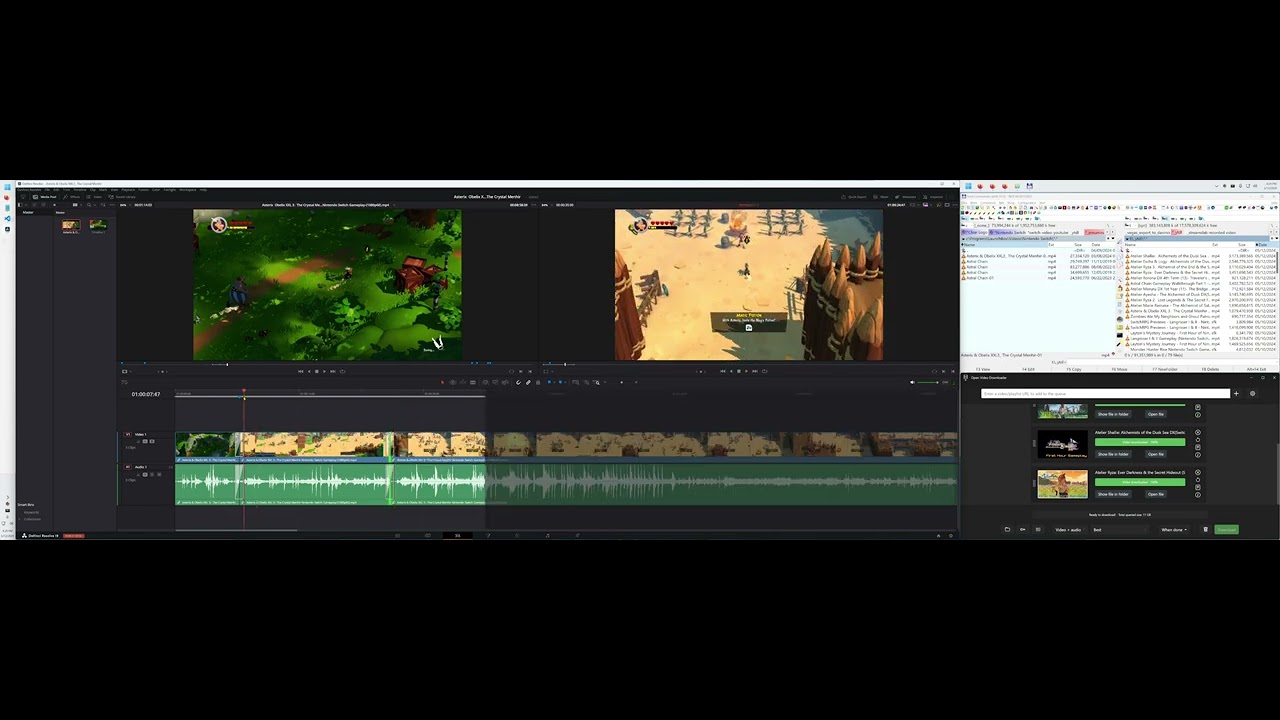Disable the Video 1 track

[152, 441]
